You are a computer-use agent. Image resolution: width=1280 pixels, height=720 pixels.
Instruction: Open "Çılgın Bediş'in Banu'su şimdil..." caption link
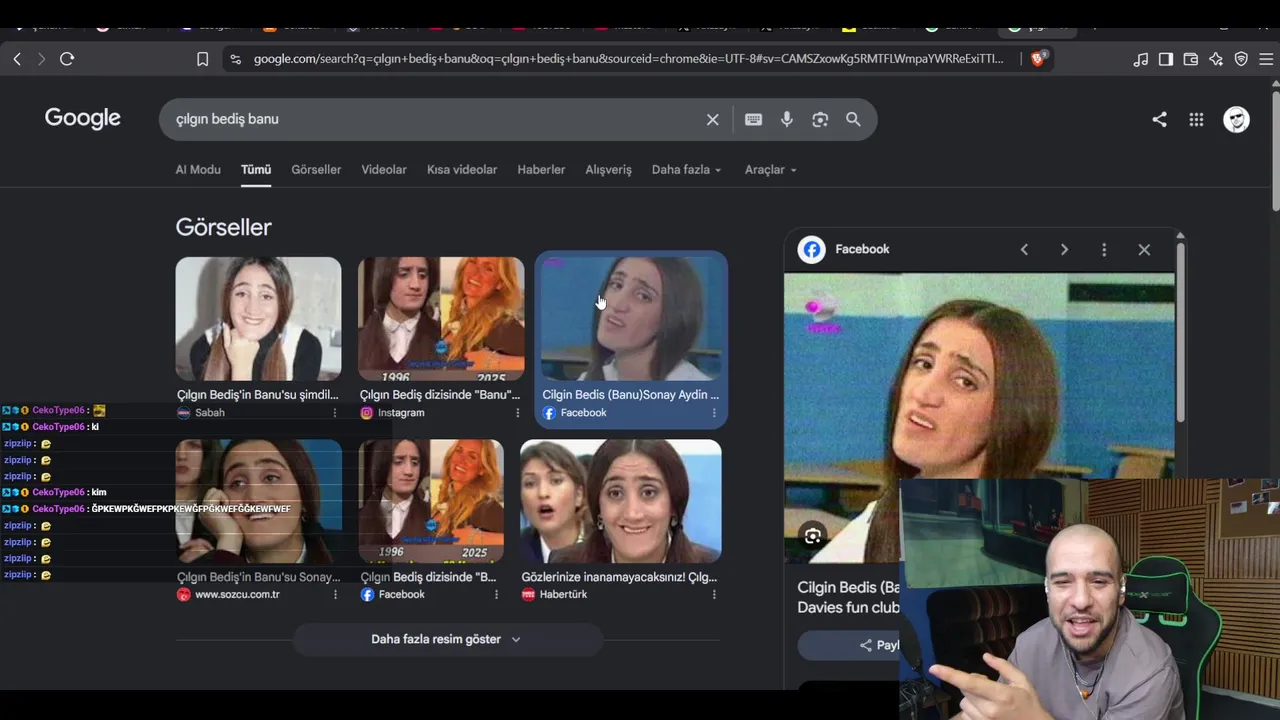point(258,395)
